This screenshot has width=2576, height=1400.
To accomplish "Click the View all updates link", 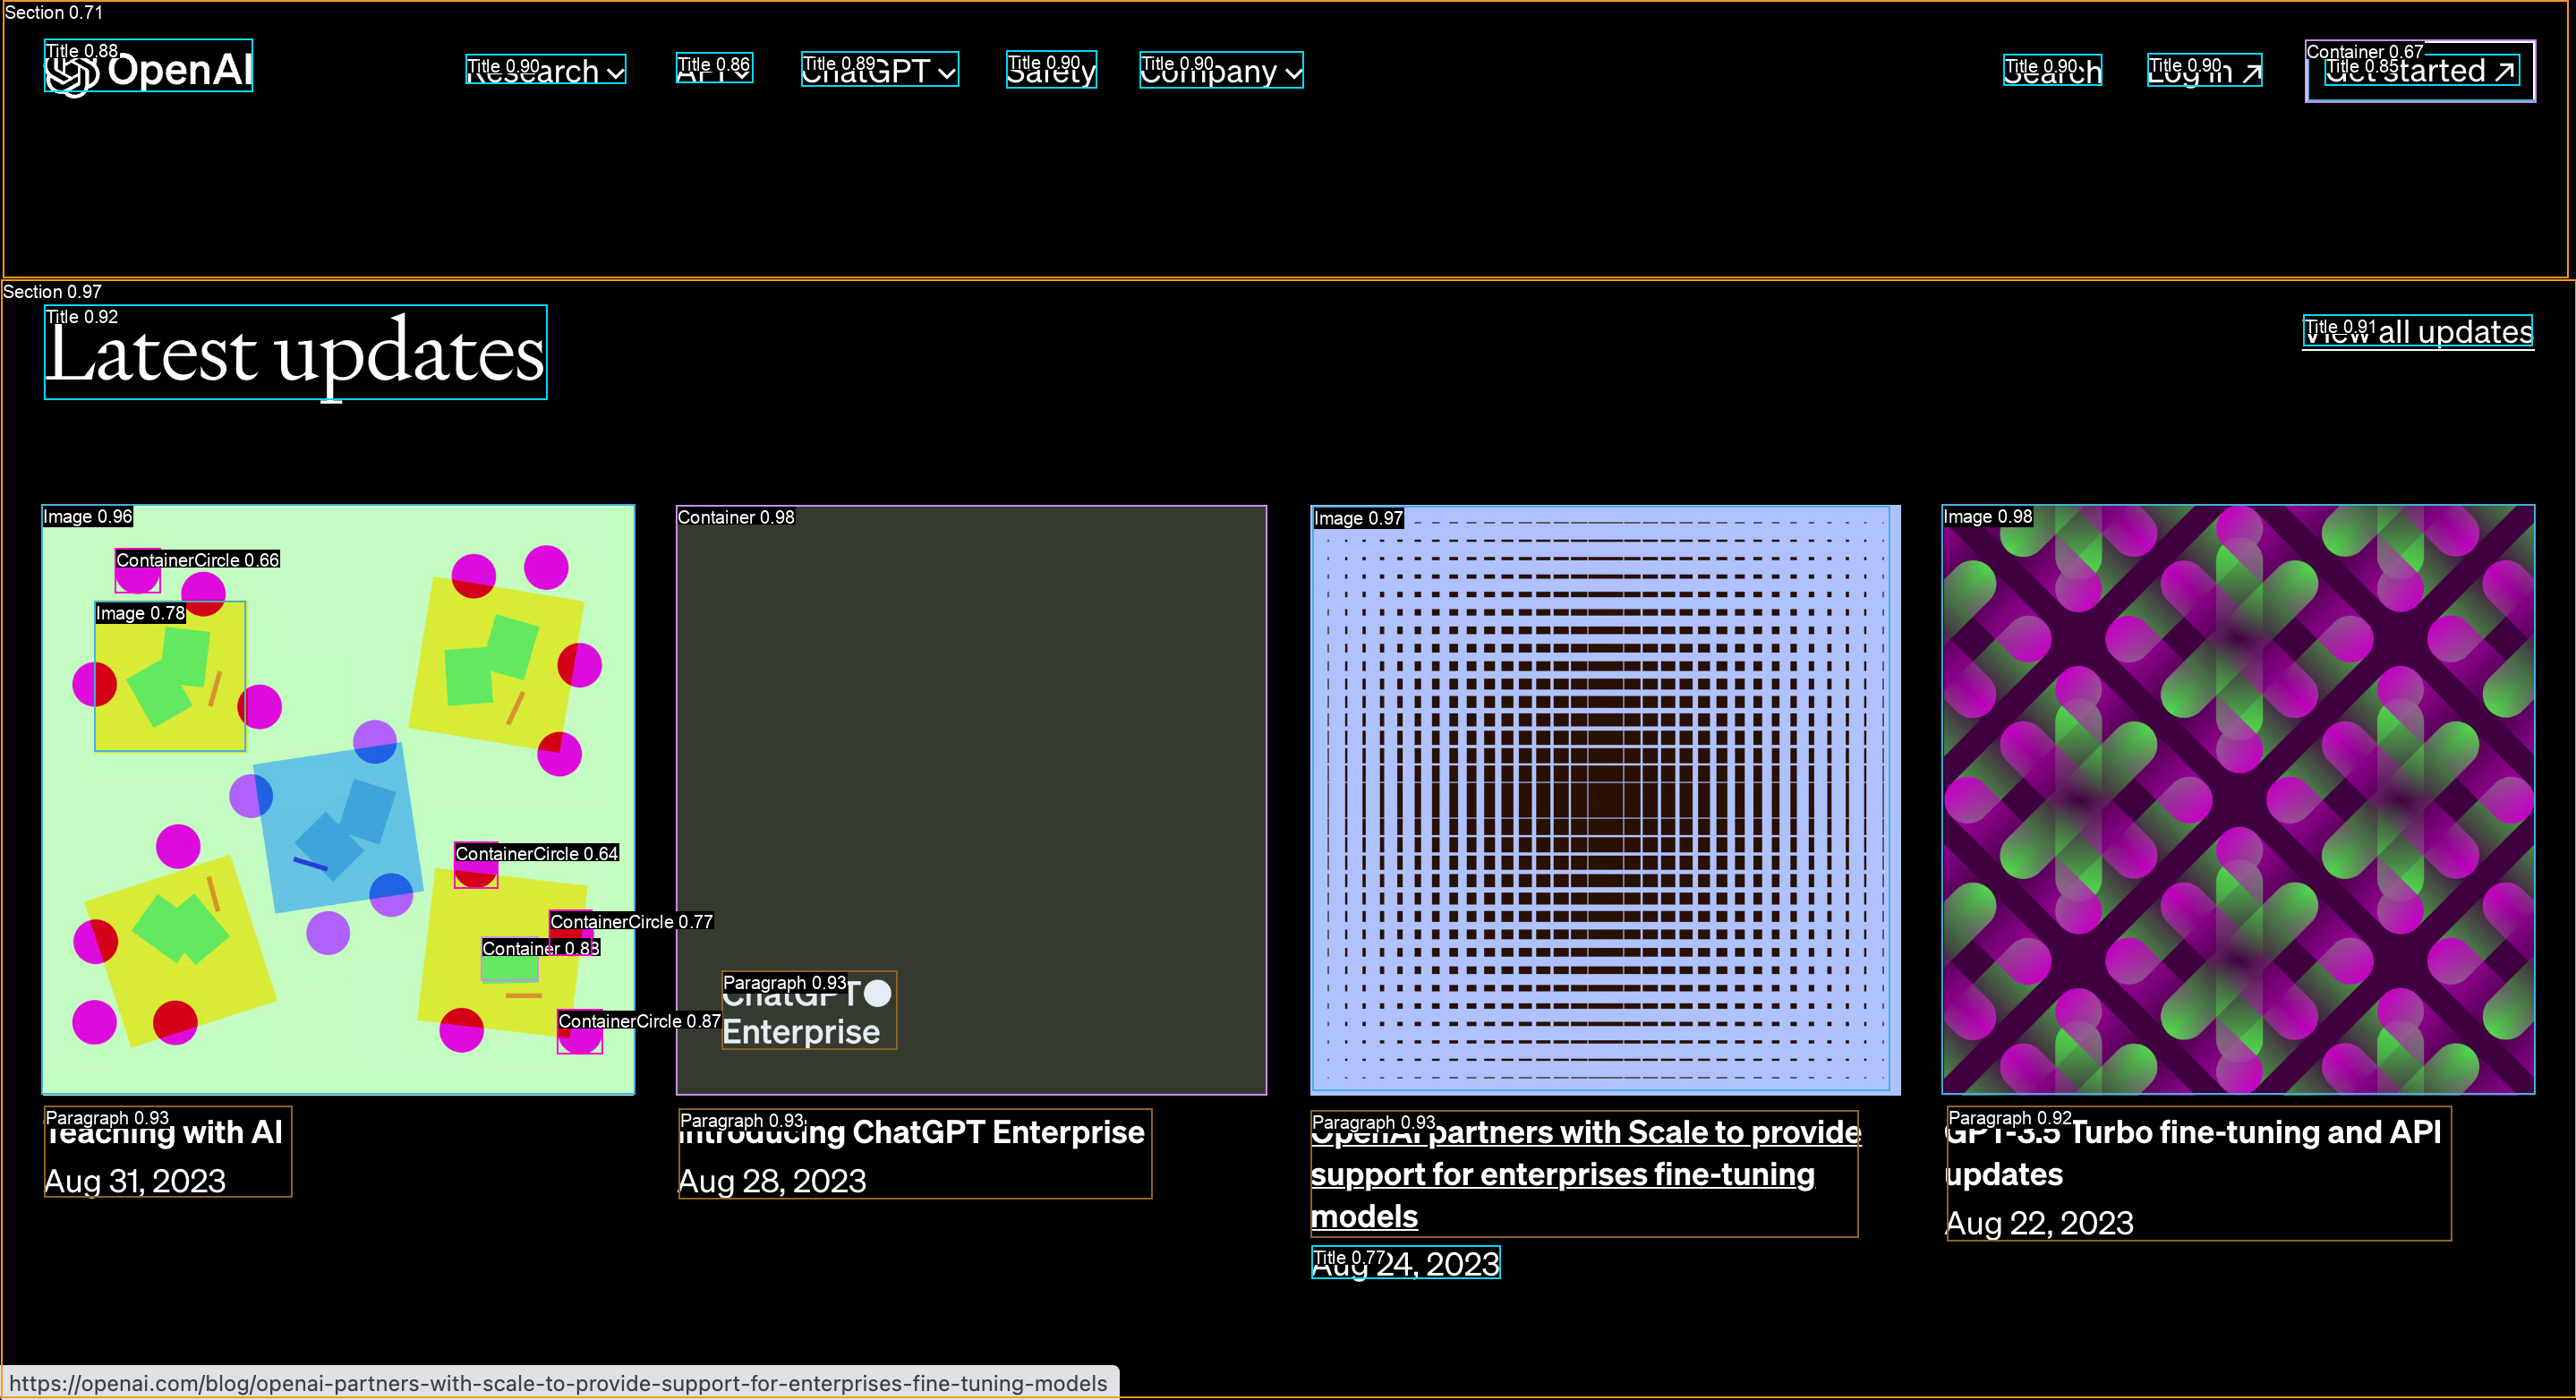I will pyautogui.click(x=2417, y=332).
